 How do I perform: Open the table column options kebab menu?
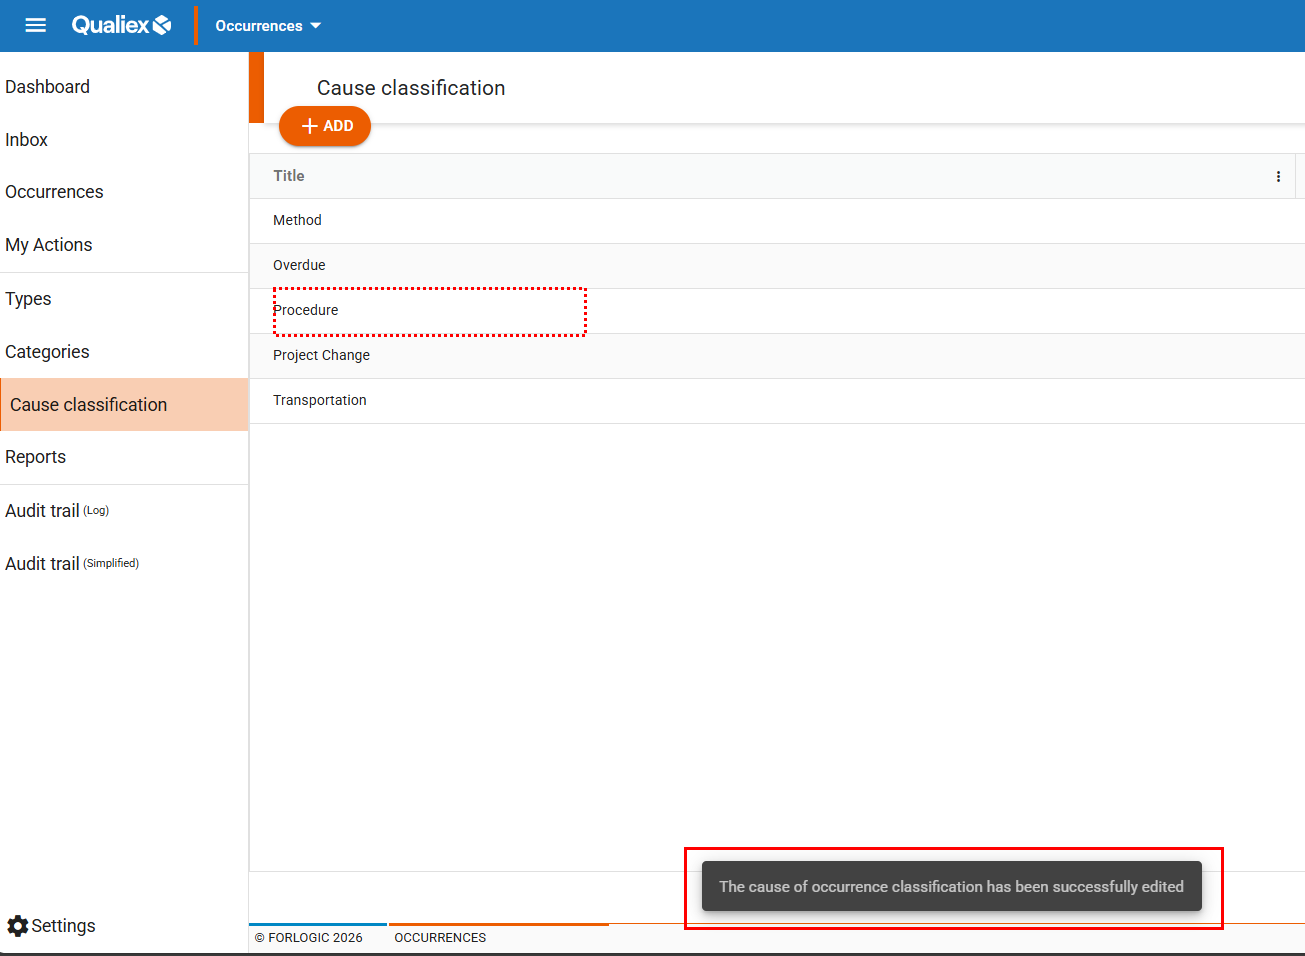(1277, 177)
